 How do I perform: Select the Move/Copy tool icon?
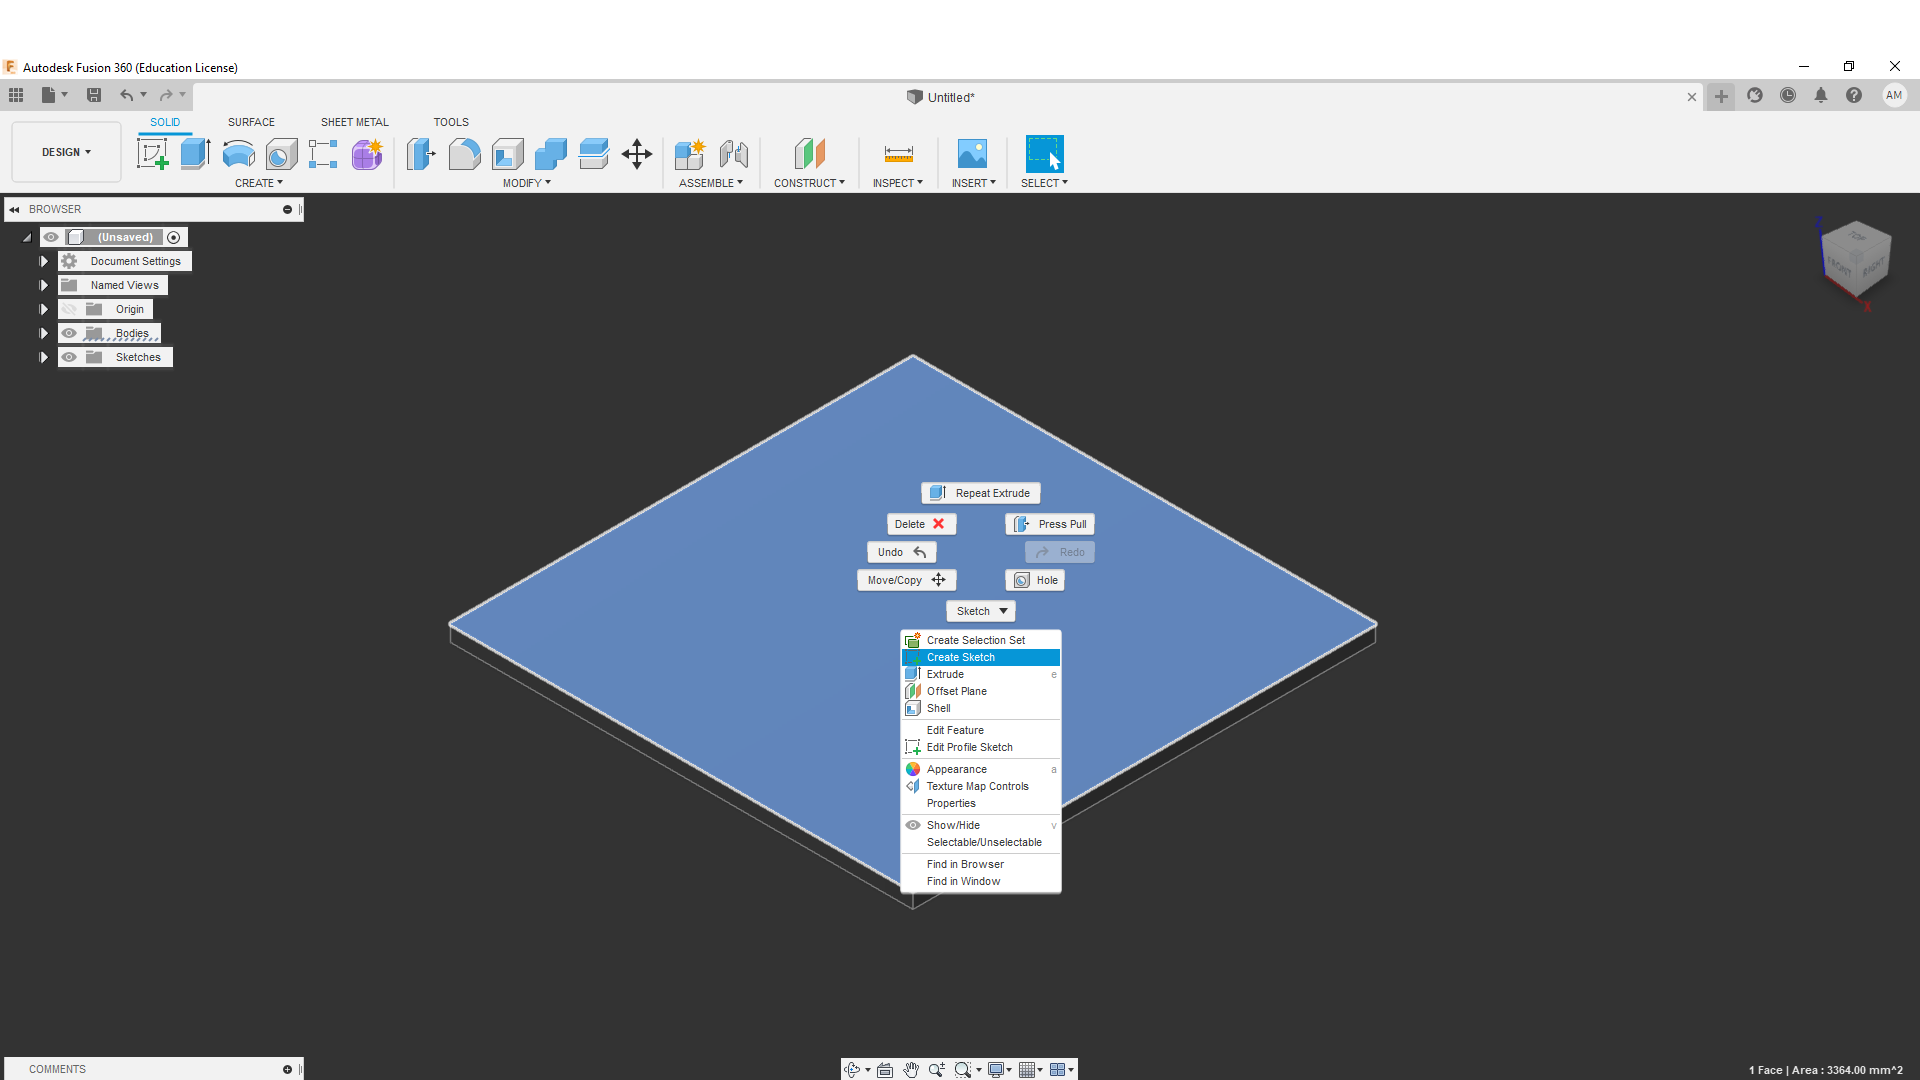[940, 580]
